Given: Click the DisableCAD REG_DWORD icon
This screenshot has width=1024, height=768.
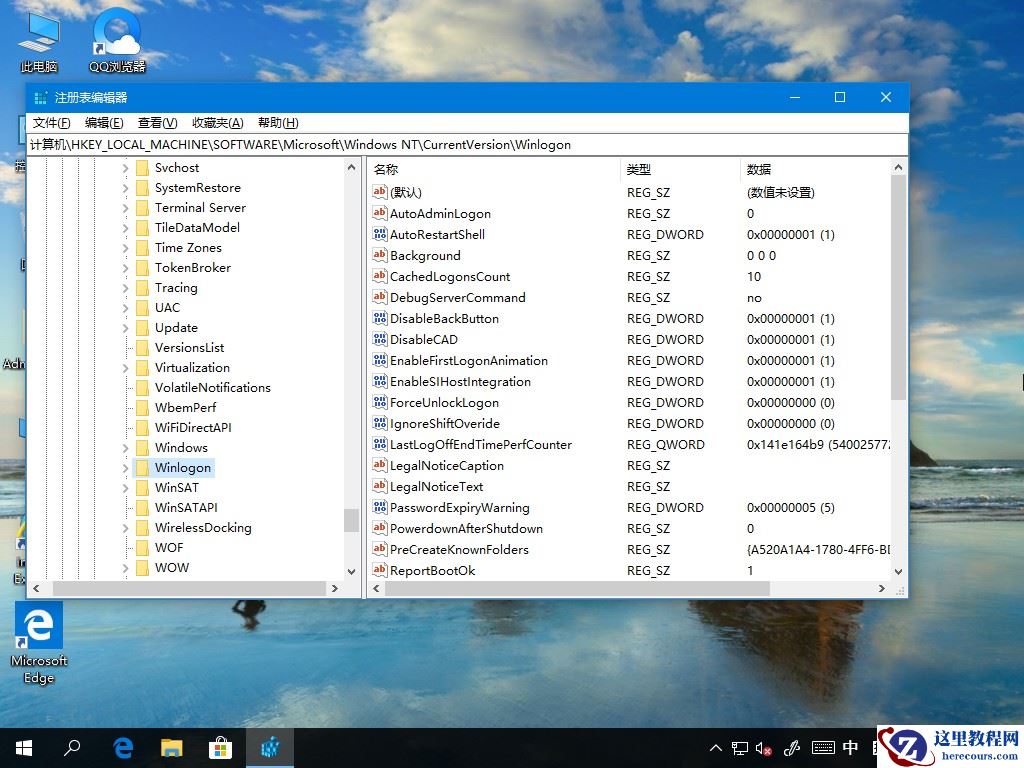Looking at the screenshot, I should (x=381, y=339).
